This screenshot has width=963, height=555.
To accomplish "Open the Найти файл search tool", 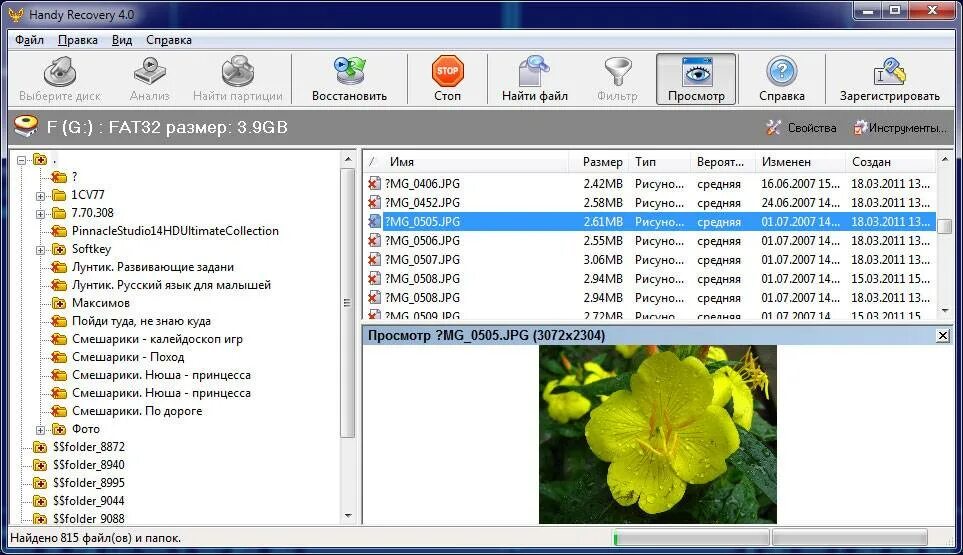I will point(534,79).
